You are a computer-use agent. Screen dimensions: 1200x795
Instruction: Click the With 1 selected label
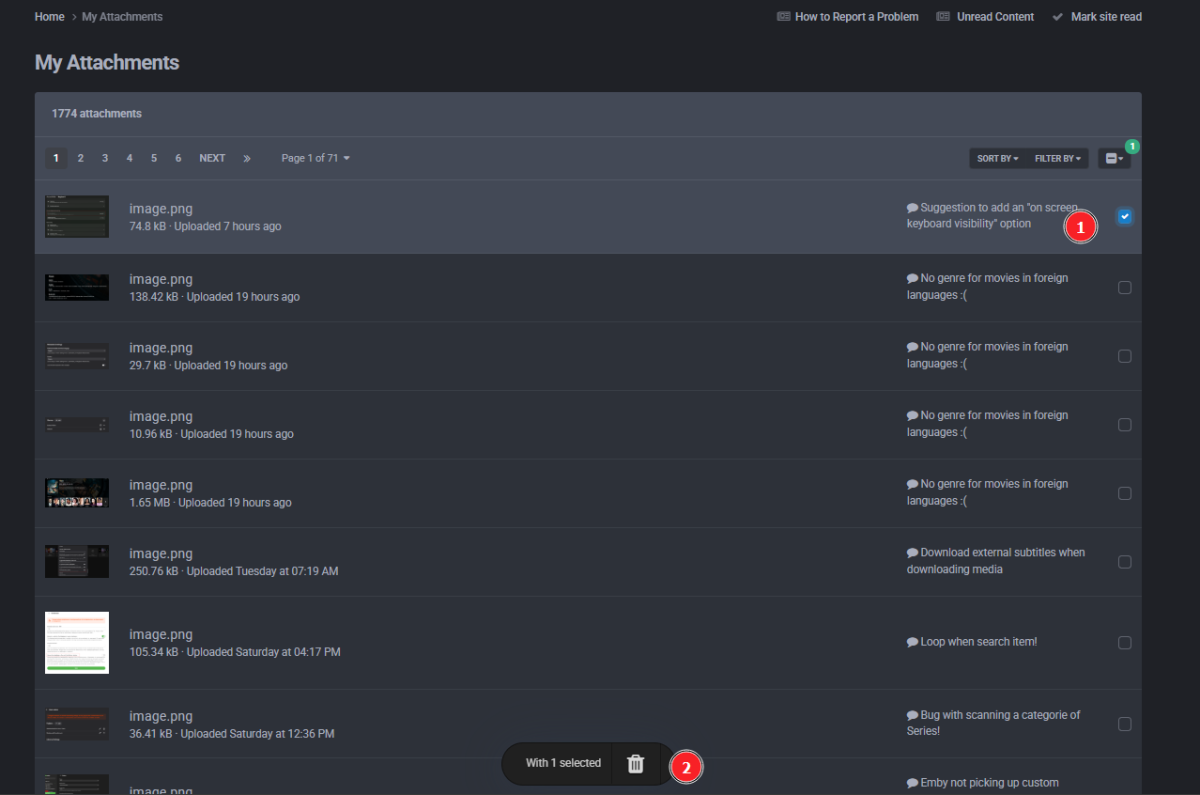563,763
